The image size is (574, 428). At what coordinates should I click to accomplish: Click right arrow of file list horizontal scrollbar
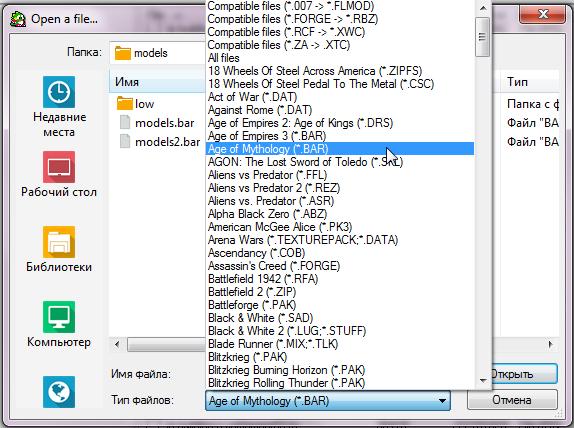click(x=550, y=344)
